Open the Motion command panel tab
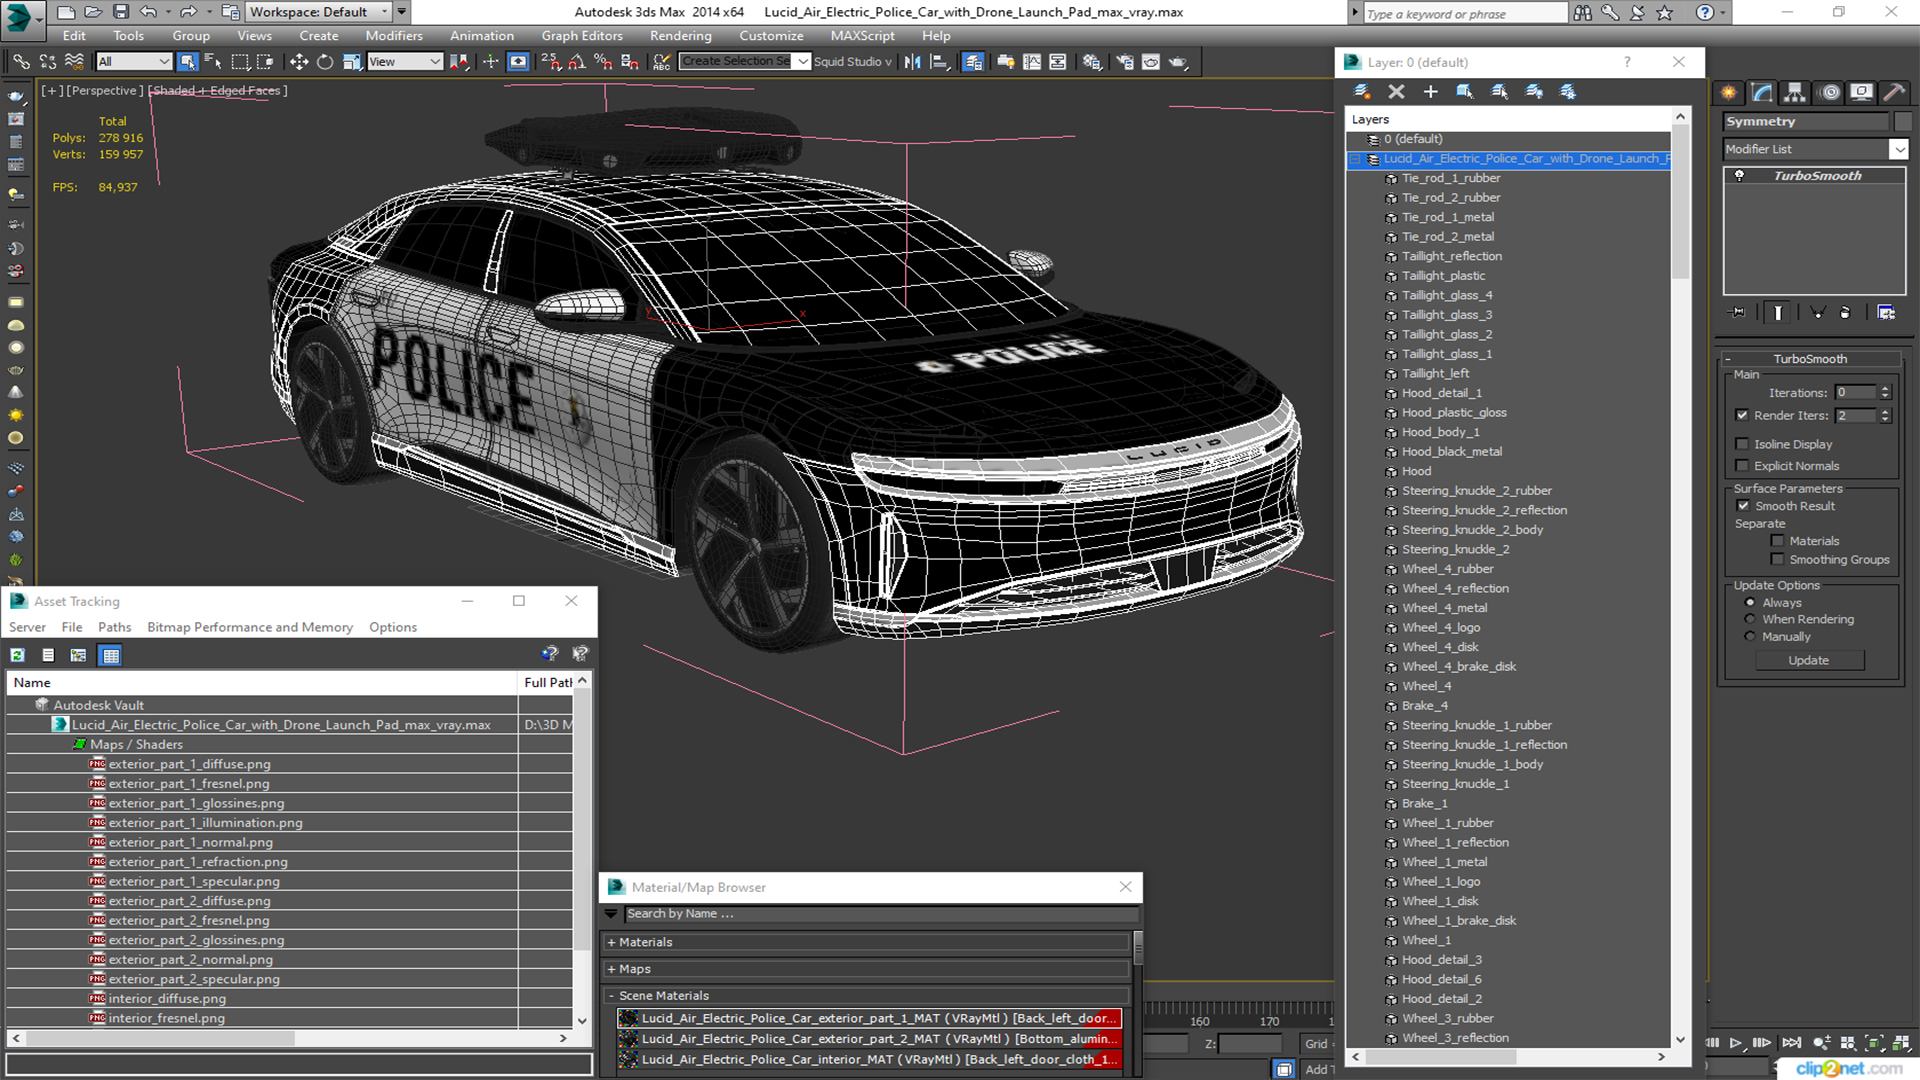The width and height of the screenshot is (1920, 1080). (x=1830, y=92)
